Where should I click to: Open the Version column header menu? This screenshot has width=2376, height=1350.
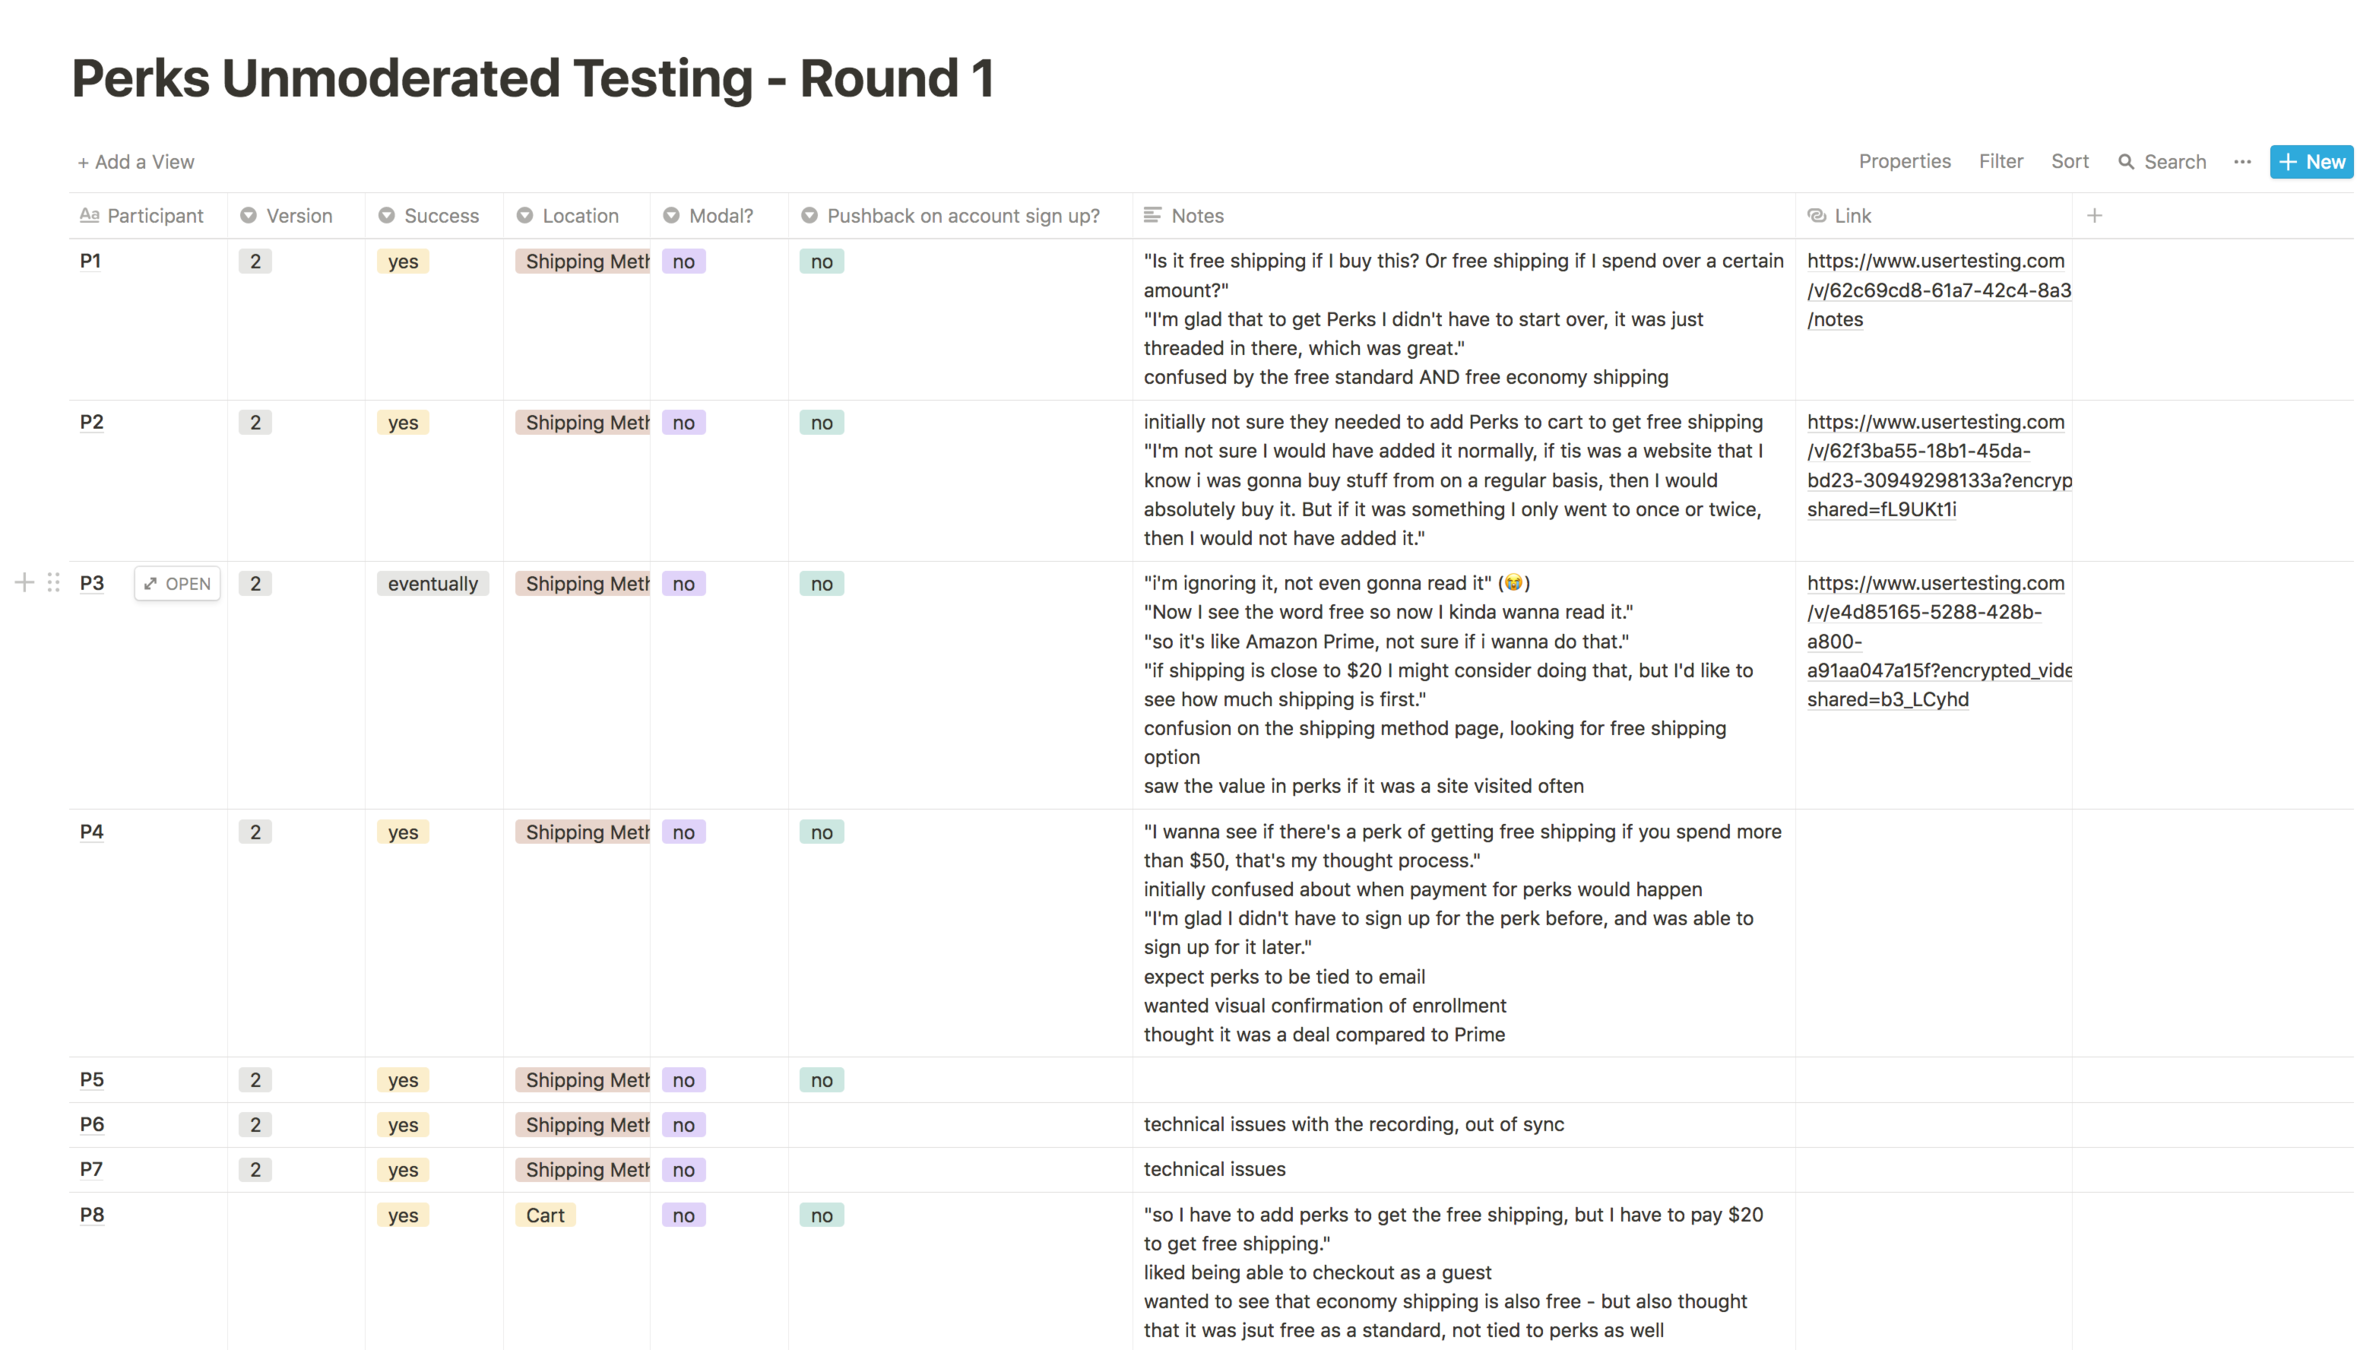(x=298, y=215)
